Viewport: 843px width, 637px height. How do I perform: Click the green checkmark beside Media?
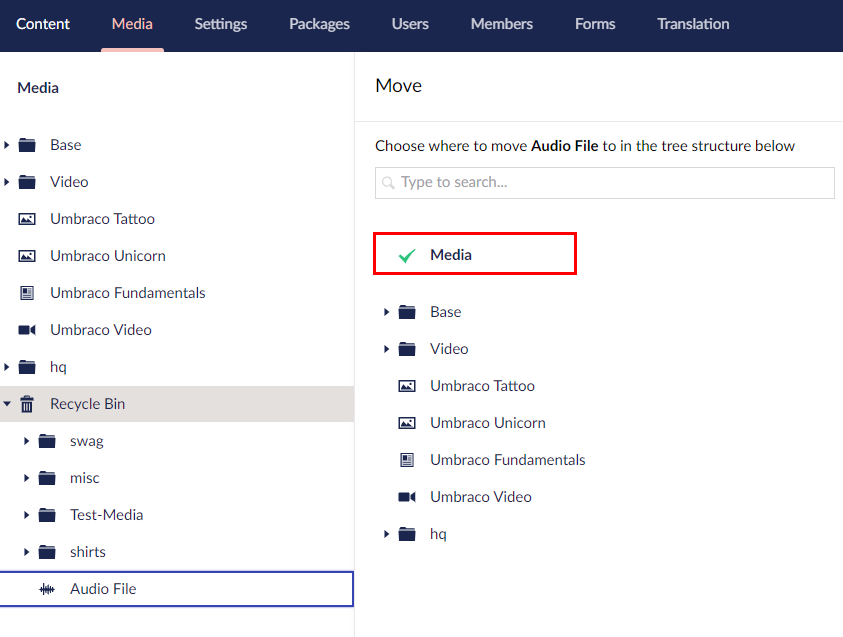coord(406,256)
